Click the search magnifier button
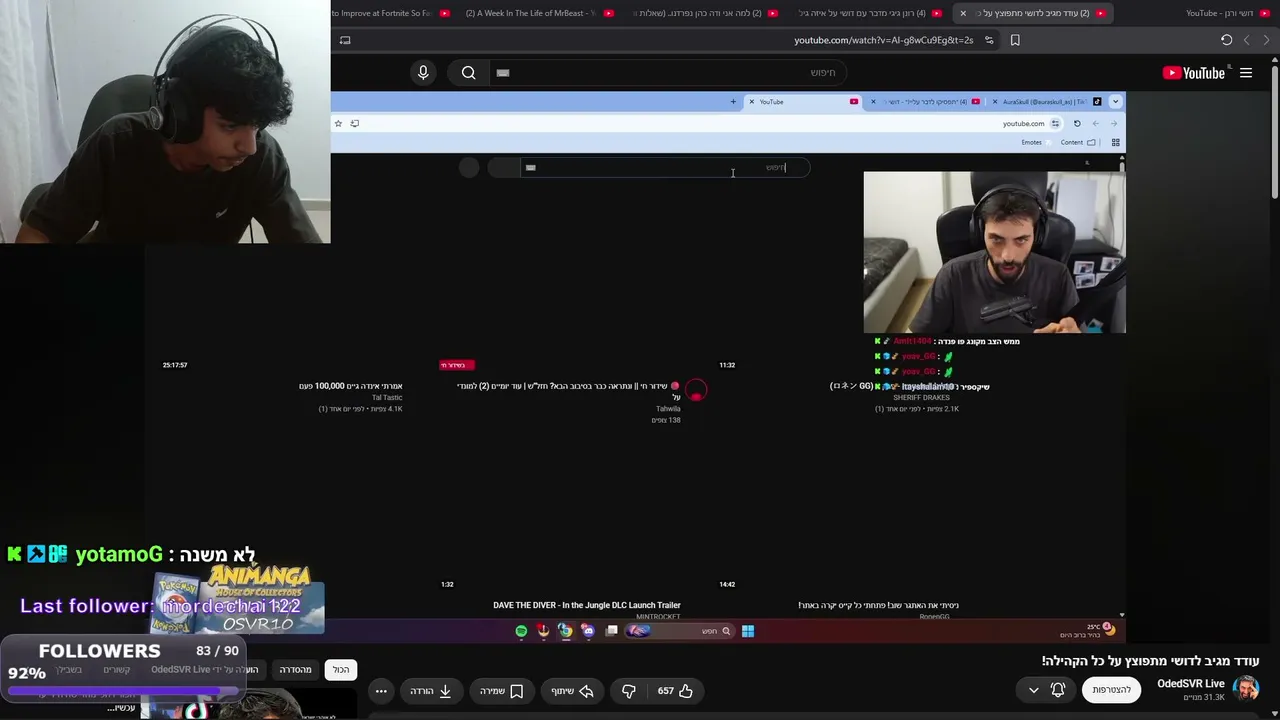 tap(468, 72)
